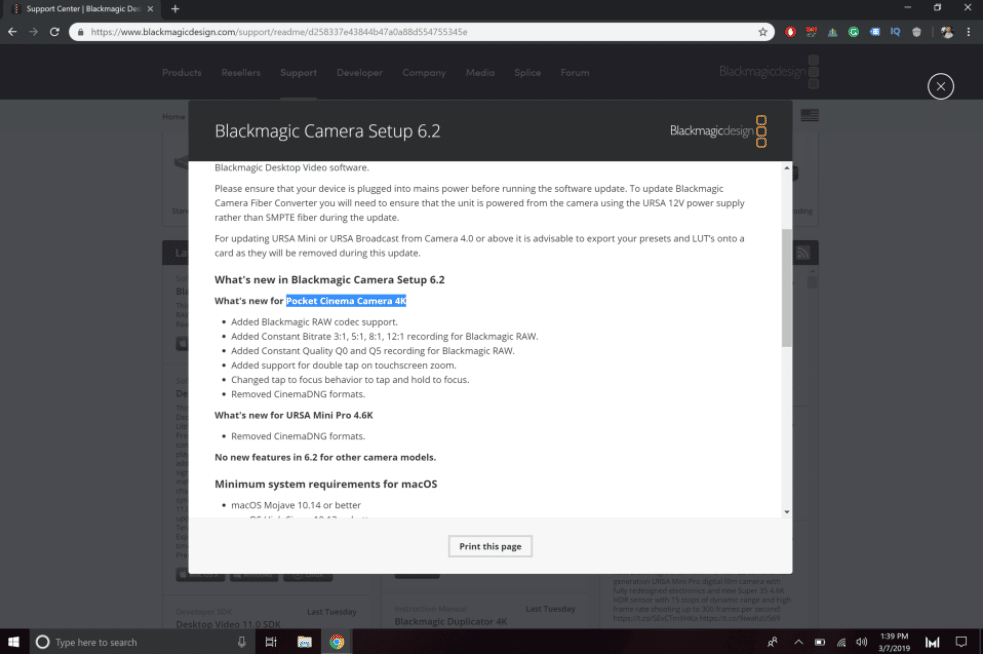Click the Print this page button
The width and height of the screenshot is (983, 654).
click(490, 546)
